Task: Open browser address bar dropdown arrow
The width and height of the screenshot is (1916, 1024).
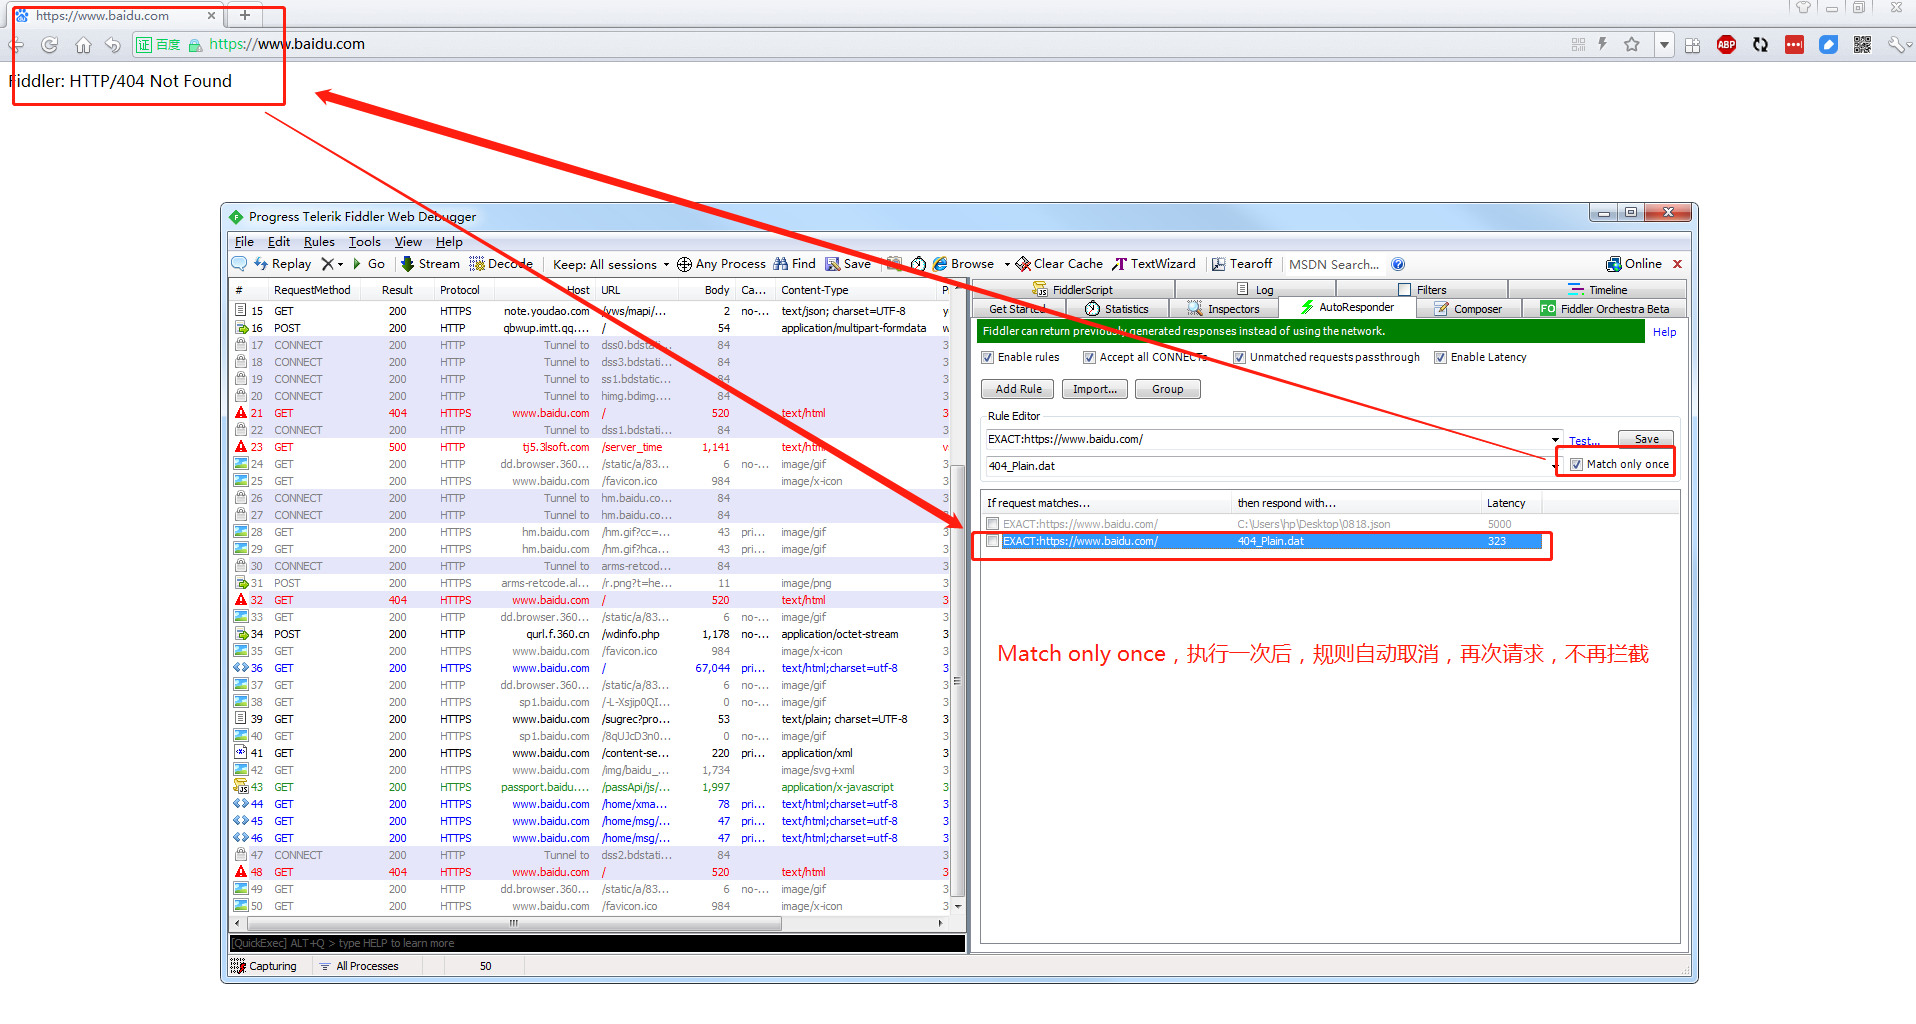Action: [1664, 44]
